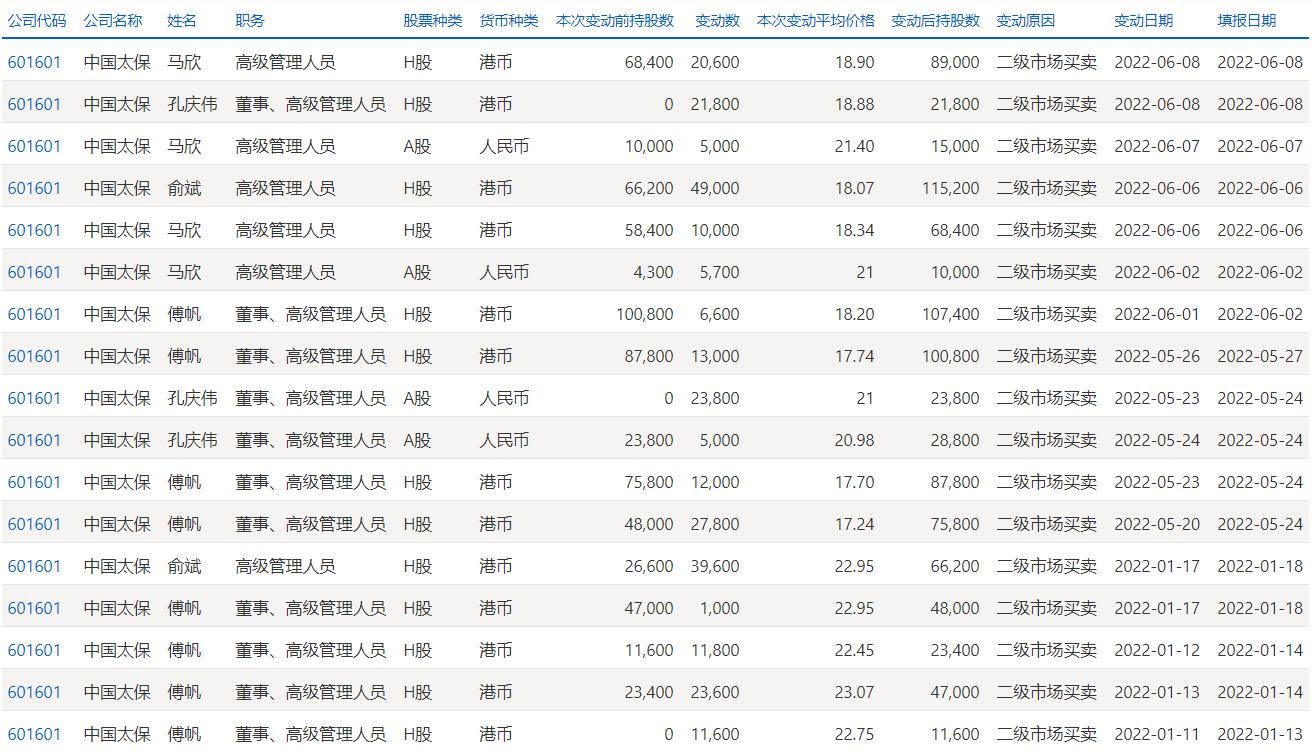Select the 13,000 change amount cell
This screenshot has width=1312, height=751.
[716, 356]
